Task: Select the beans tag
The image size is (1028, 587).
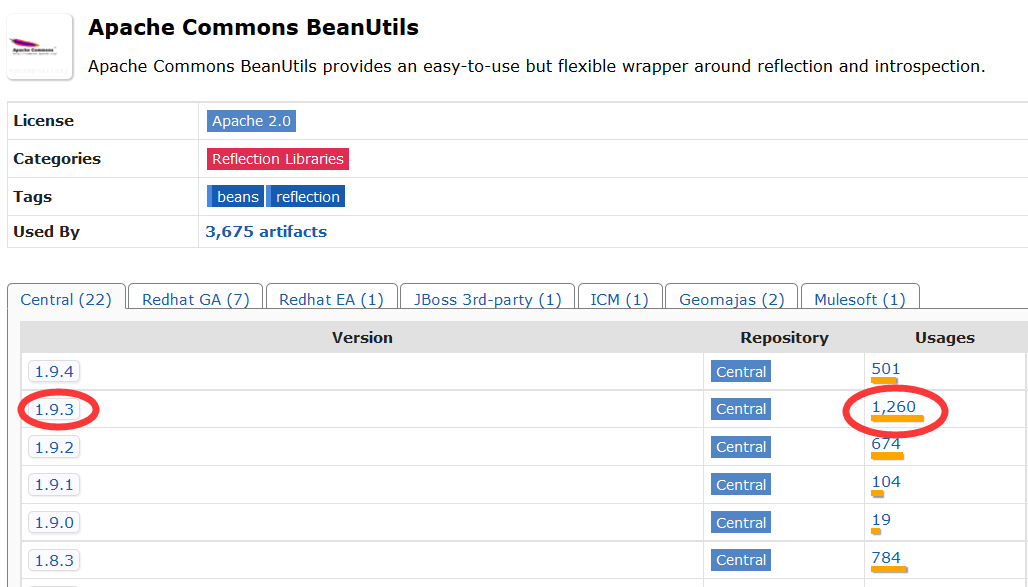Action: click(237, 197)
